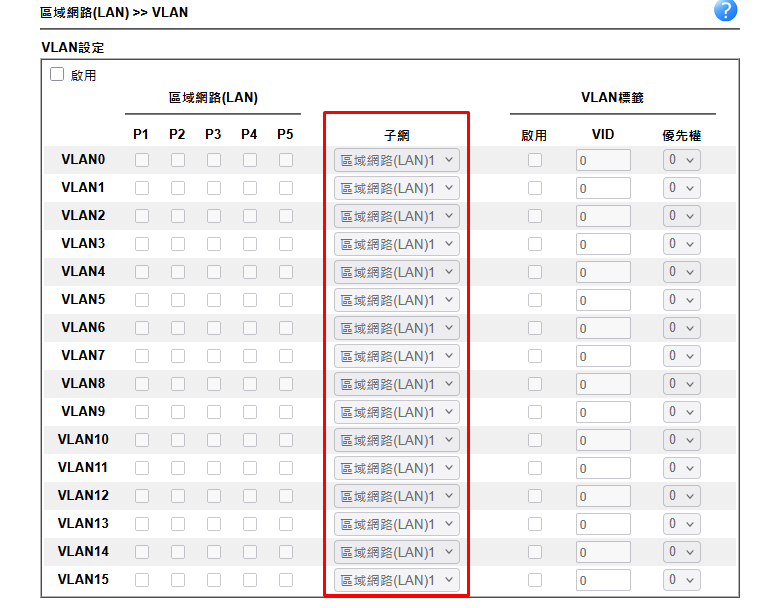The width and height of the screenshot is (765, 608).
Task: Tick P5 port for VLAN5
Action: (x=286, y=300)
